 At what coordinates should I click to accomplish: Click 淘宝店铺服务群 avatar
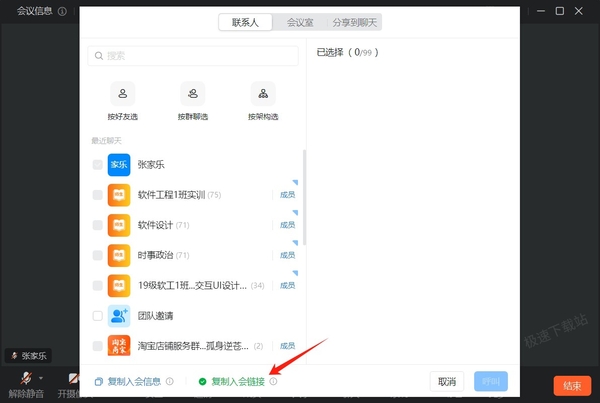pyautogui.click(x=119, y=346)
